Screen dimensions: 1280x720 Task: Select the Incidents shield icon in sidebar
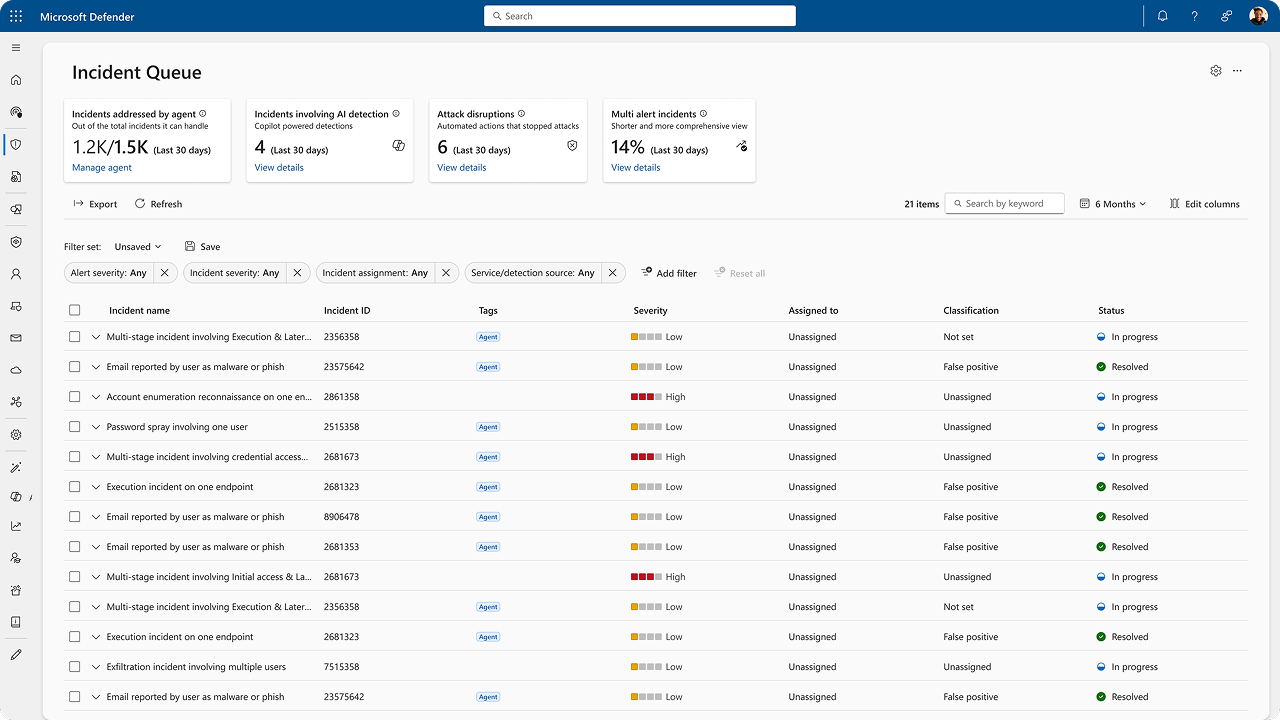pyautogui.click(x=16, y=145)
